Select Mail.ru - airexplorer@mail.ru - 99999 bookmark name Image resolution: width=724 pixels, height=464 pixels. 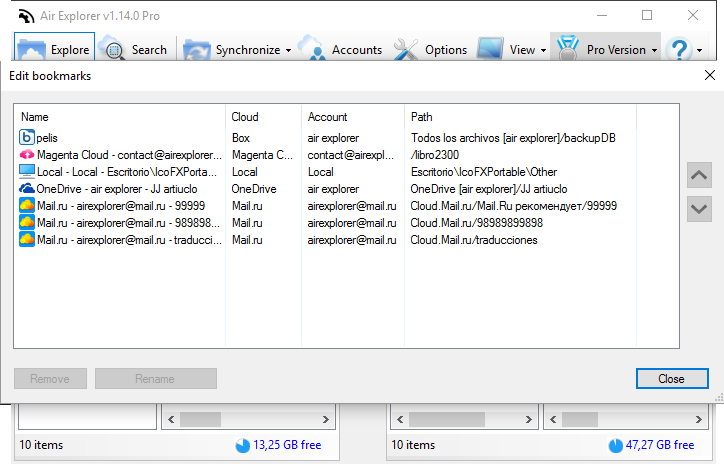pos(121,206)
